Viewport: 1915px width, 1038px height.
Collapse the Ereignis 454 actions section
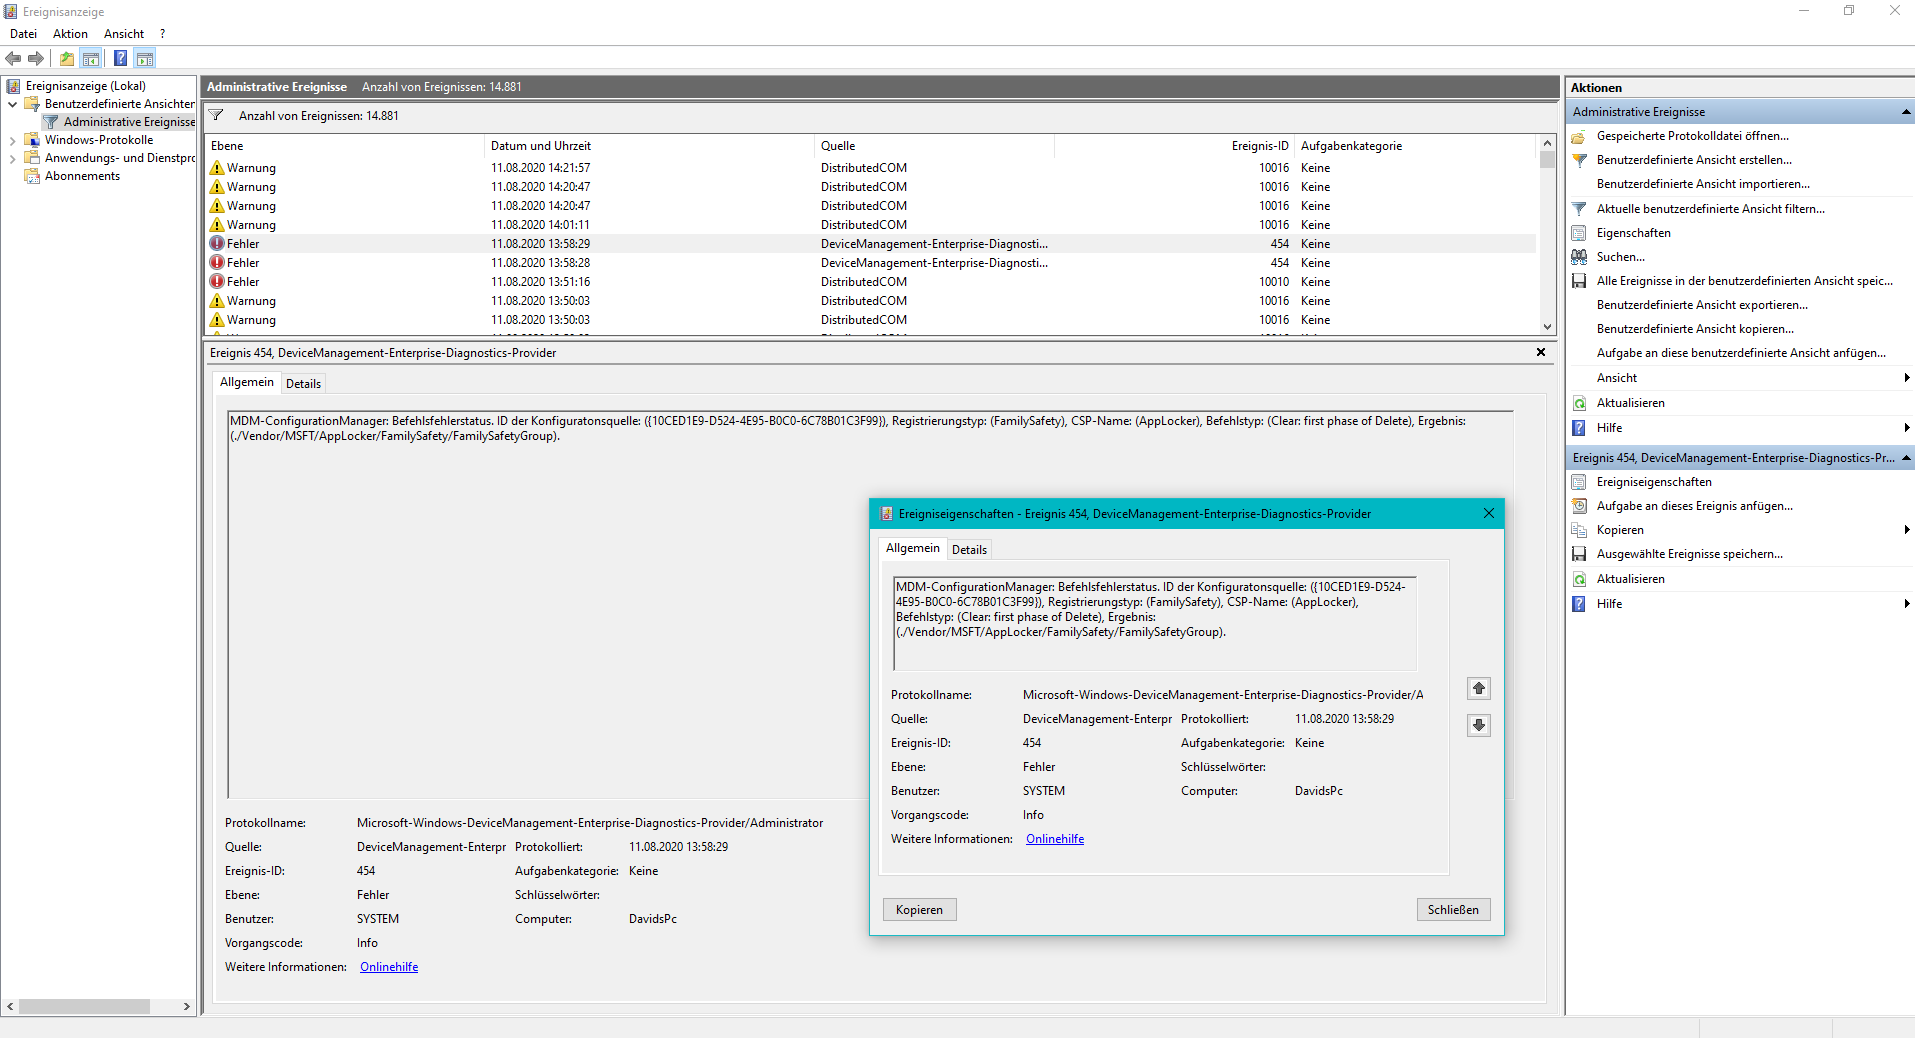coord(1905,458)
